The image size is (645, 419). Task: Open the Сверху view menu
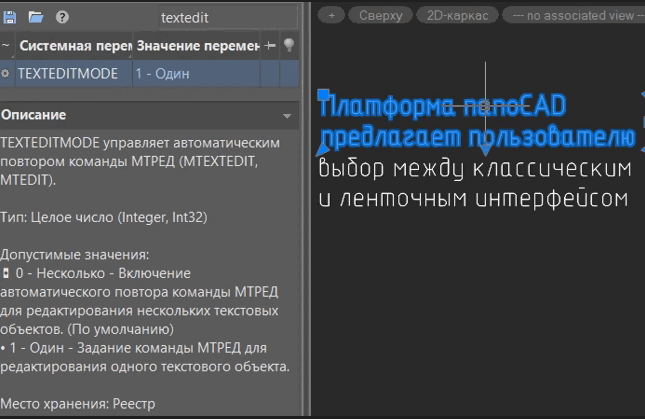pos(381,16)
